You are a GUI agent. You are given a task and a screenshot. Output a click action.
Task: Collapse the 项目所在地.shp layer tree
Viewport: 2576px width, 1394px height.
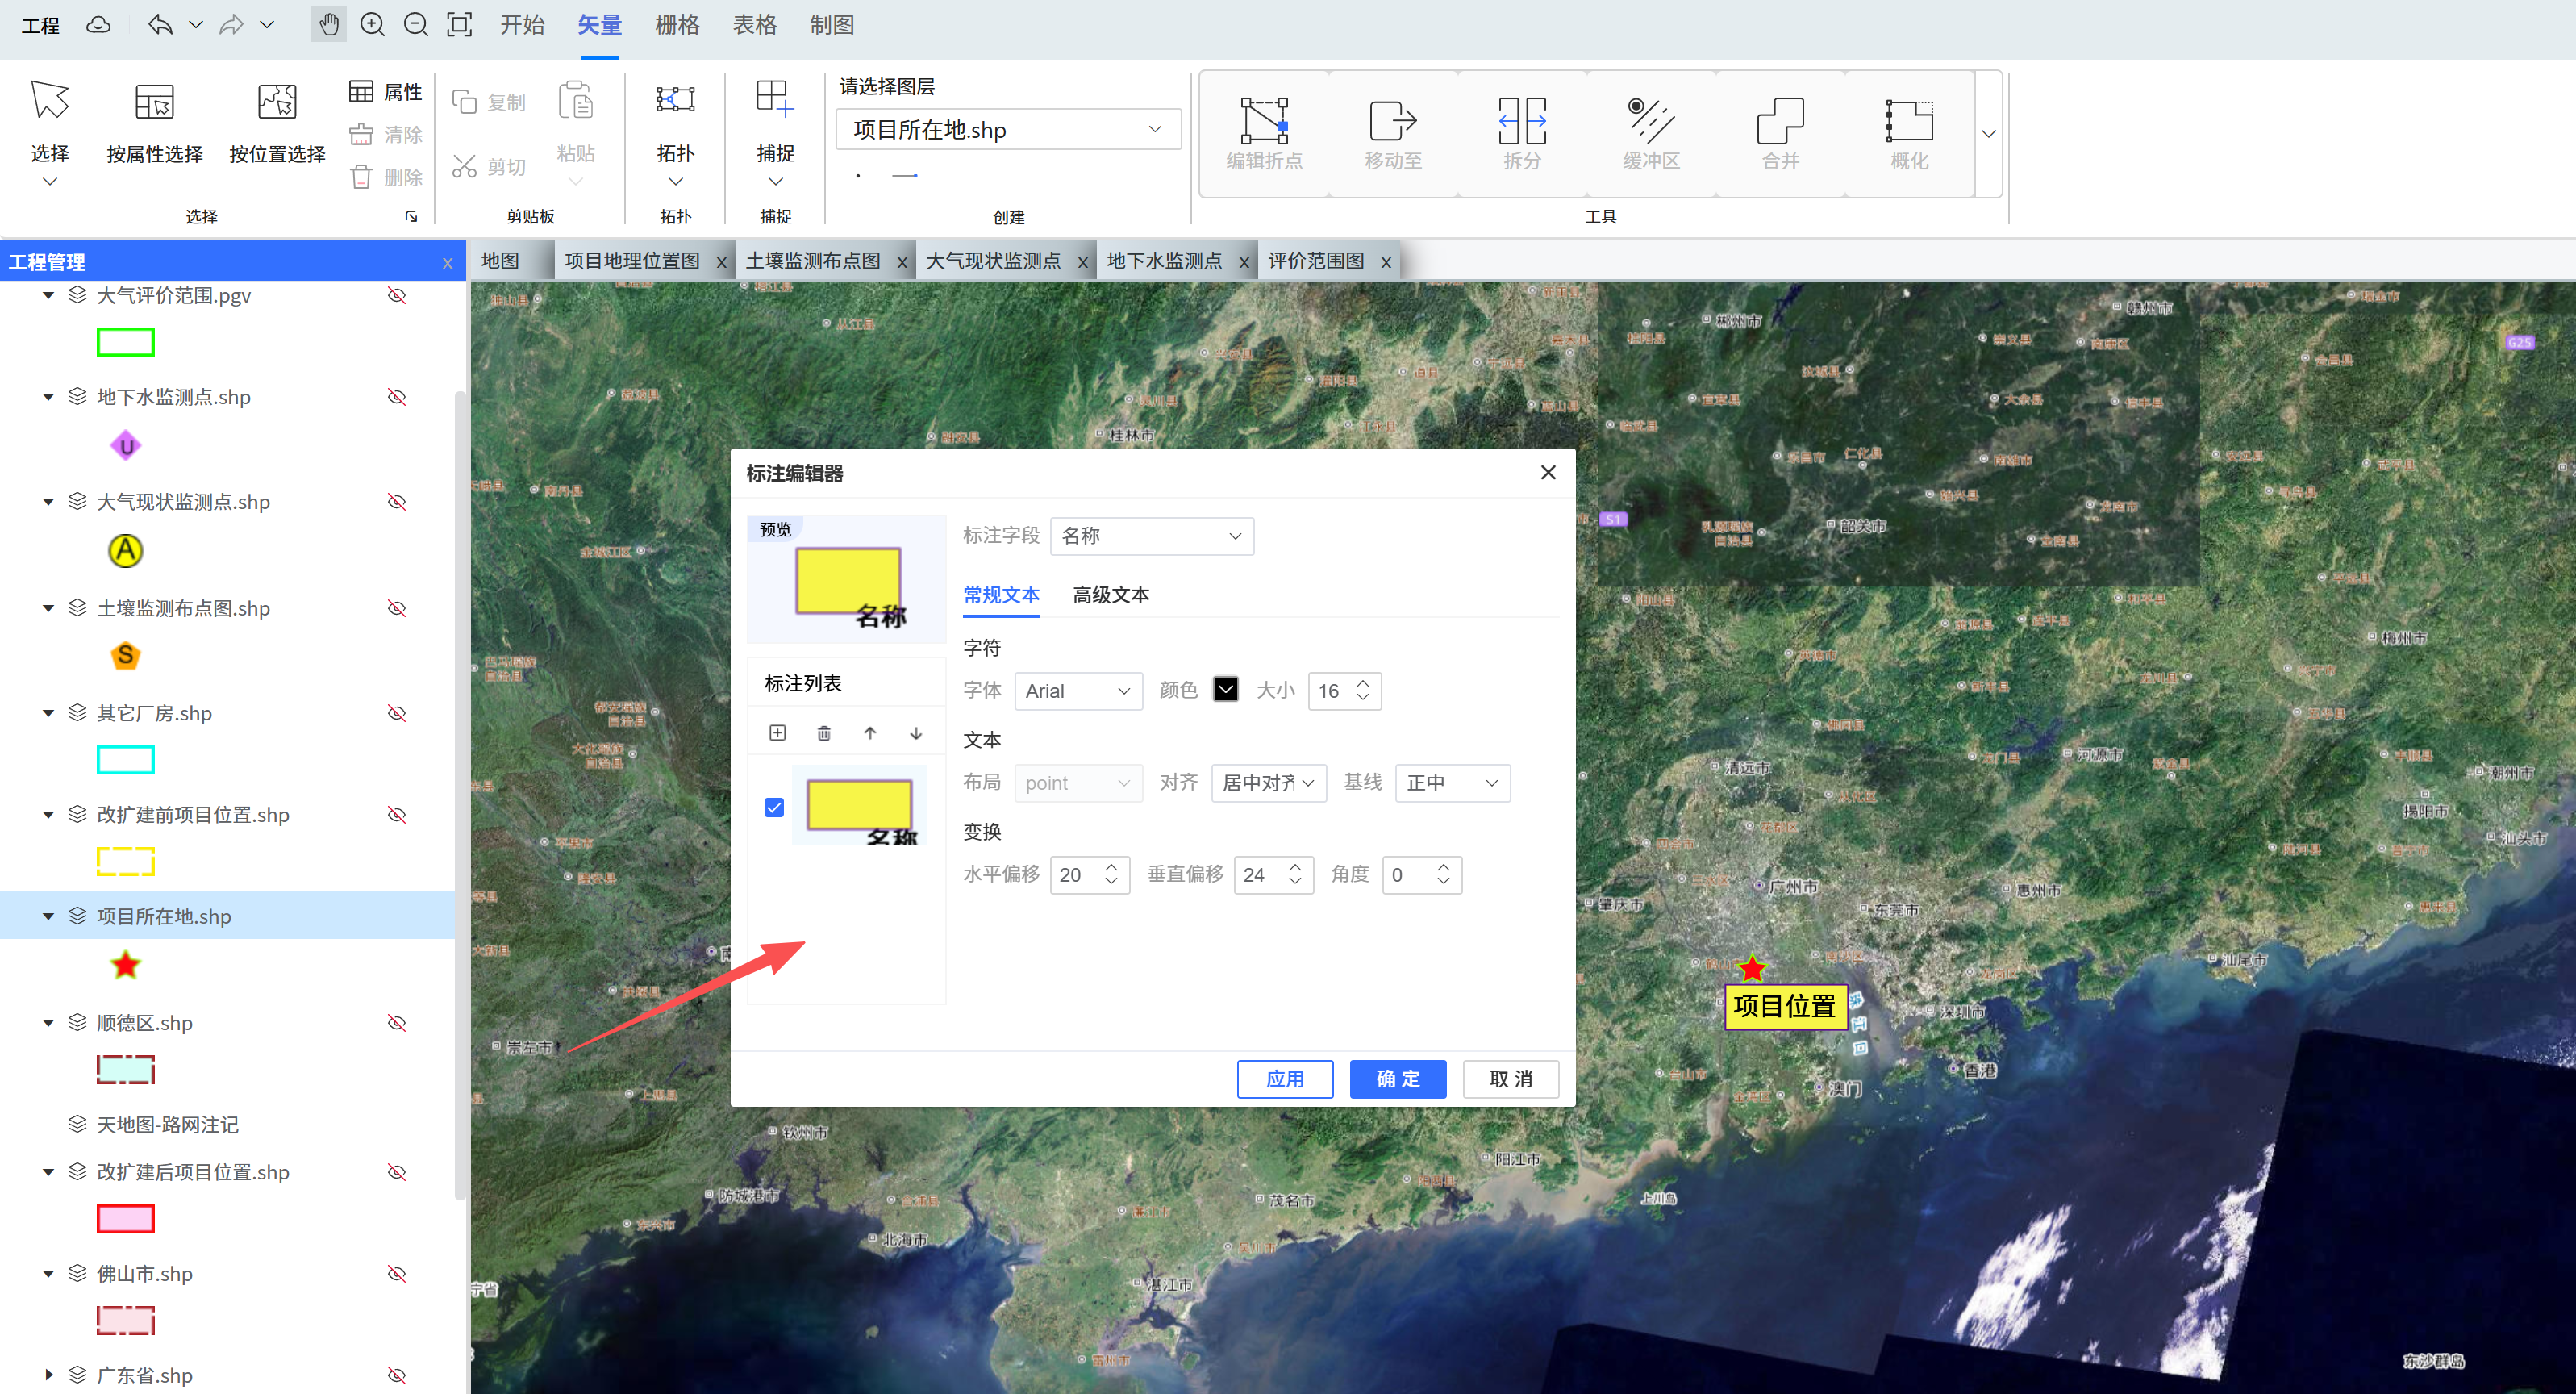pyautogui.click(x=48, y=916)
